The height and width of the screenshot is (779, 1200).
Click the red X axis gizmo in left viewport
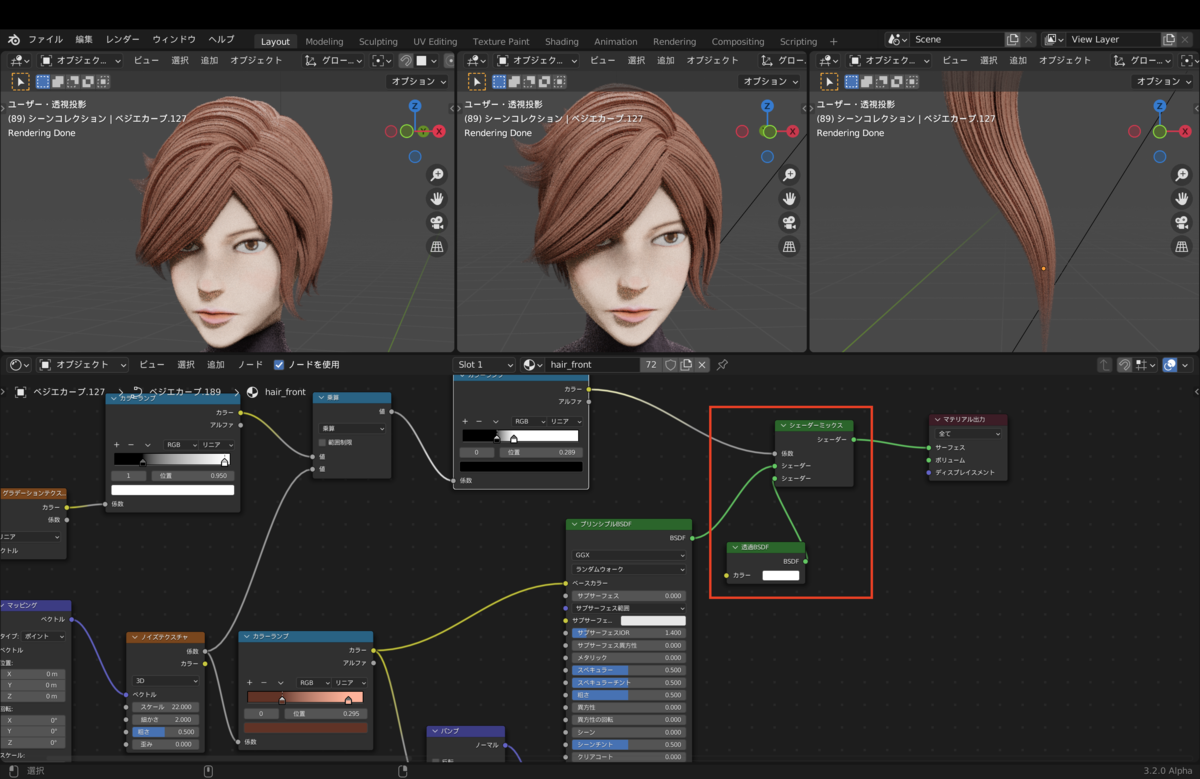tap(439, 131)
